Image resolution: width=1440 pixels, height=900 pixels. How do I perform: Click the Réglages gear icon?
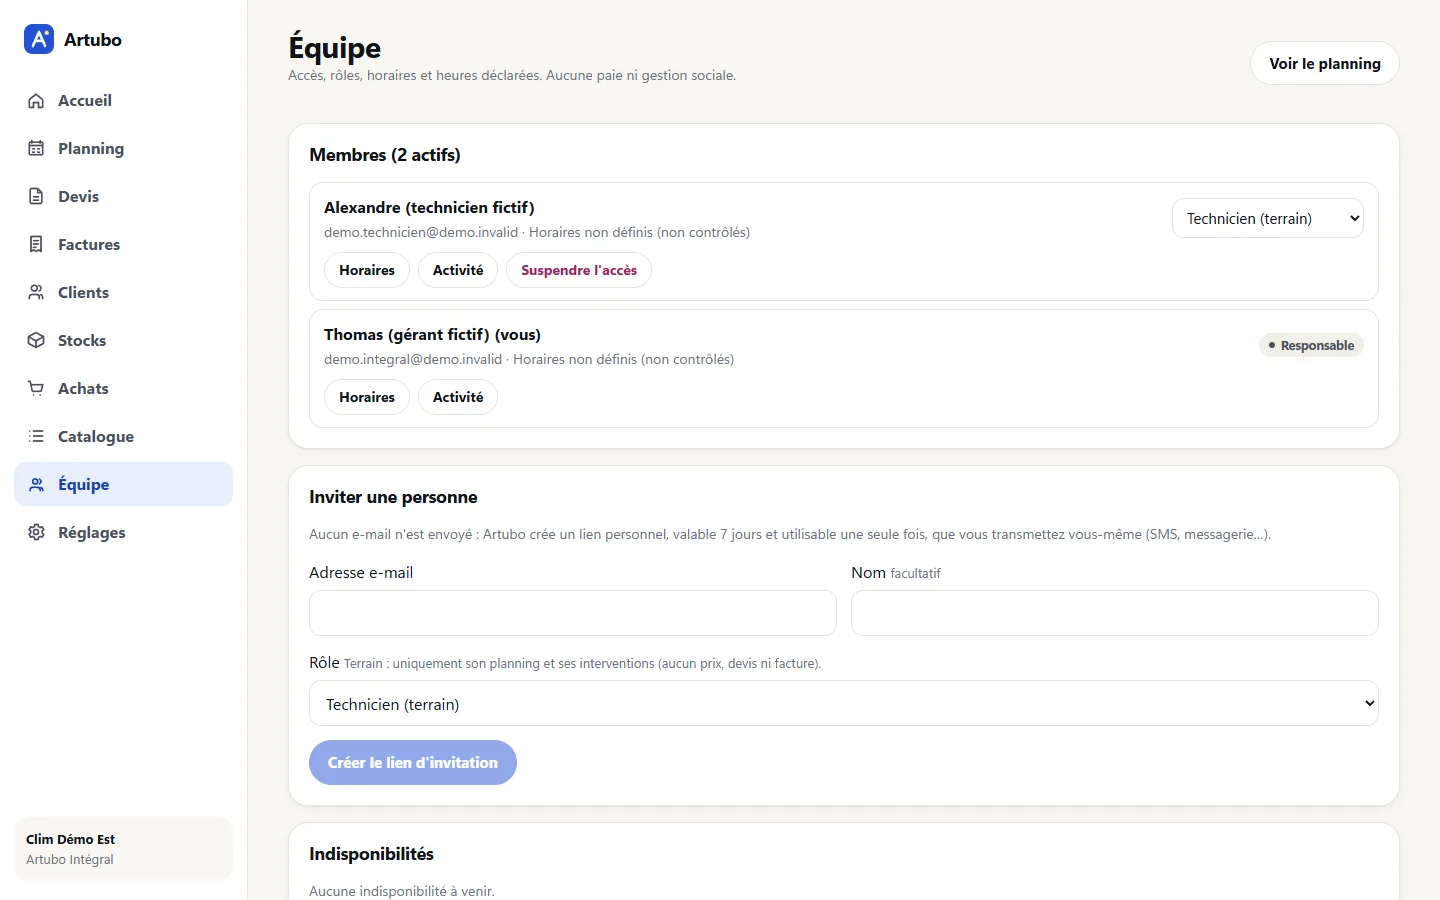pos(36,533)
